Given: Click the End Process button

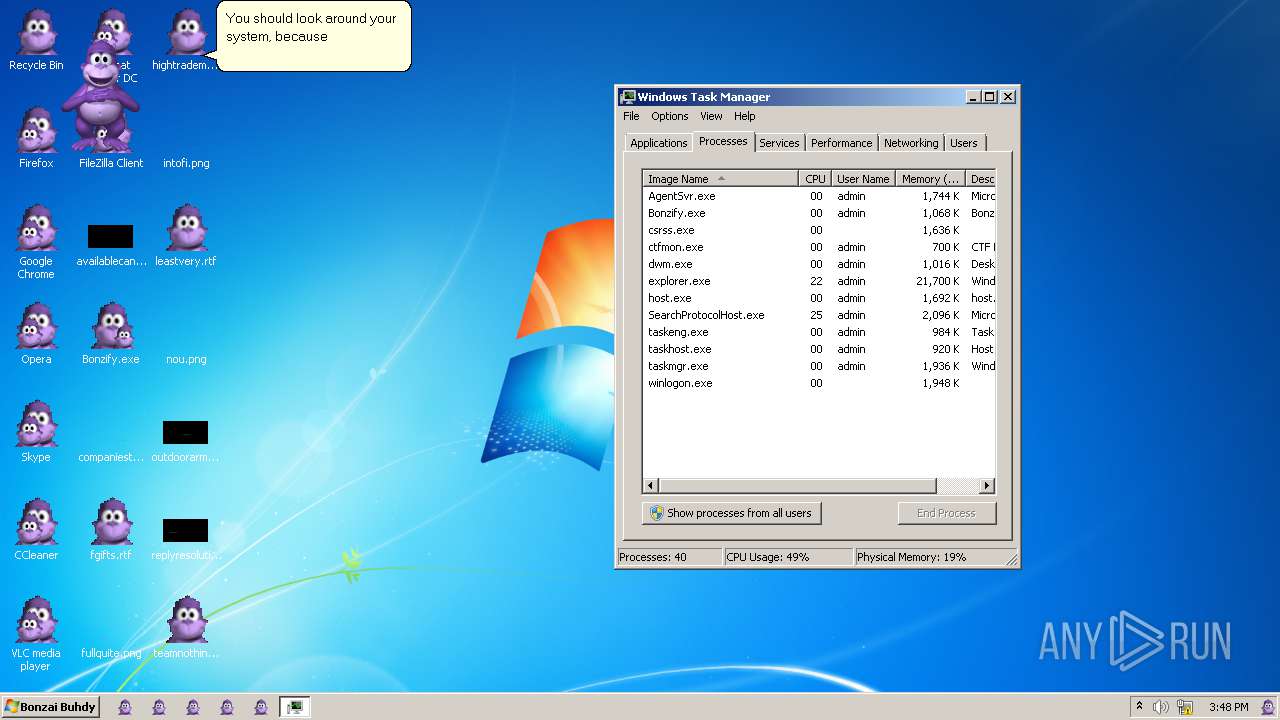Looking at the screenshot, I should click(946, 513).
